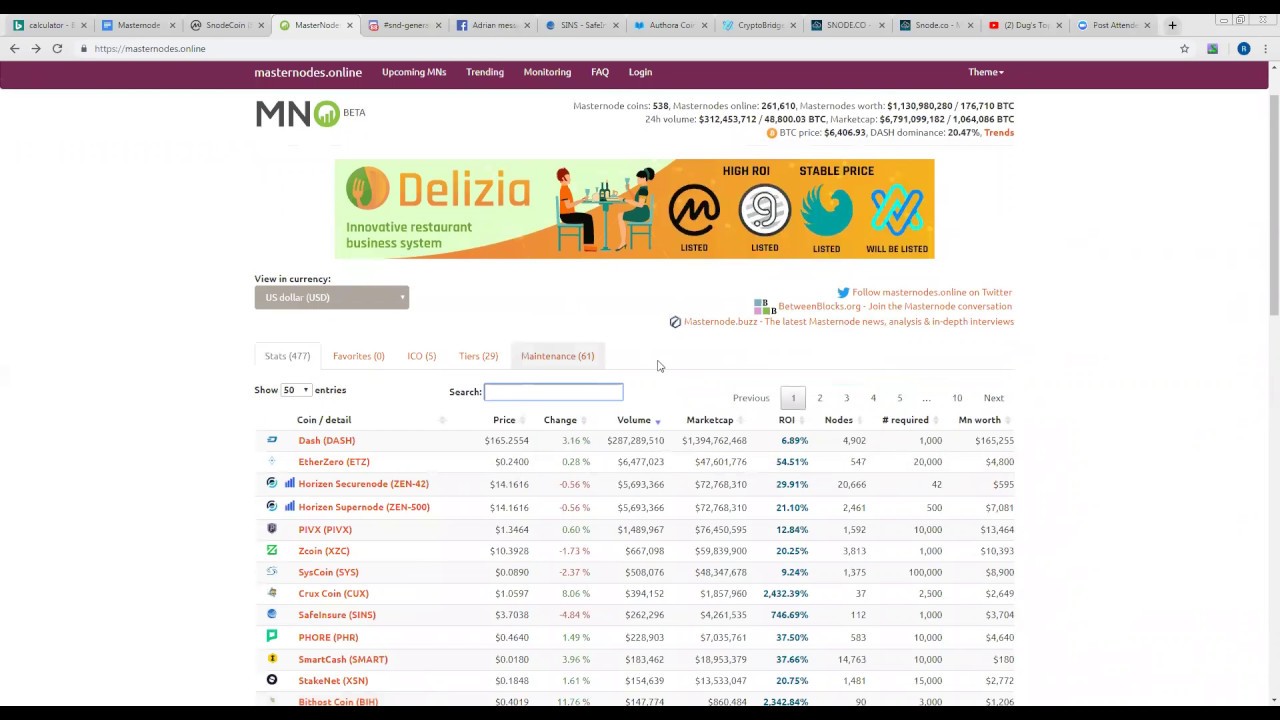Open the US dollar currency selector

point(332,297)
